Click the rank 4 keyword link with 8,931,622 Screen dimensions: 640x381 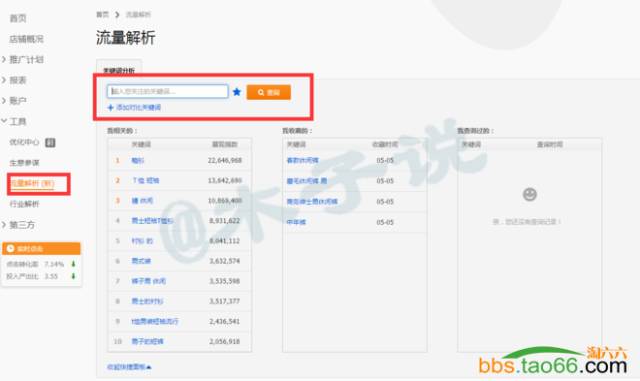click(x=152, y=221)
